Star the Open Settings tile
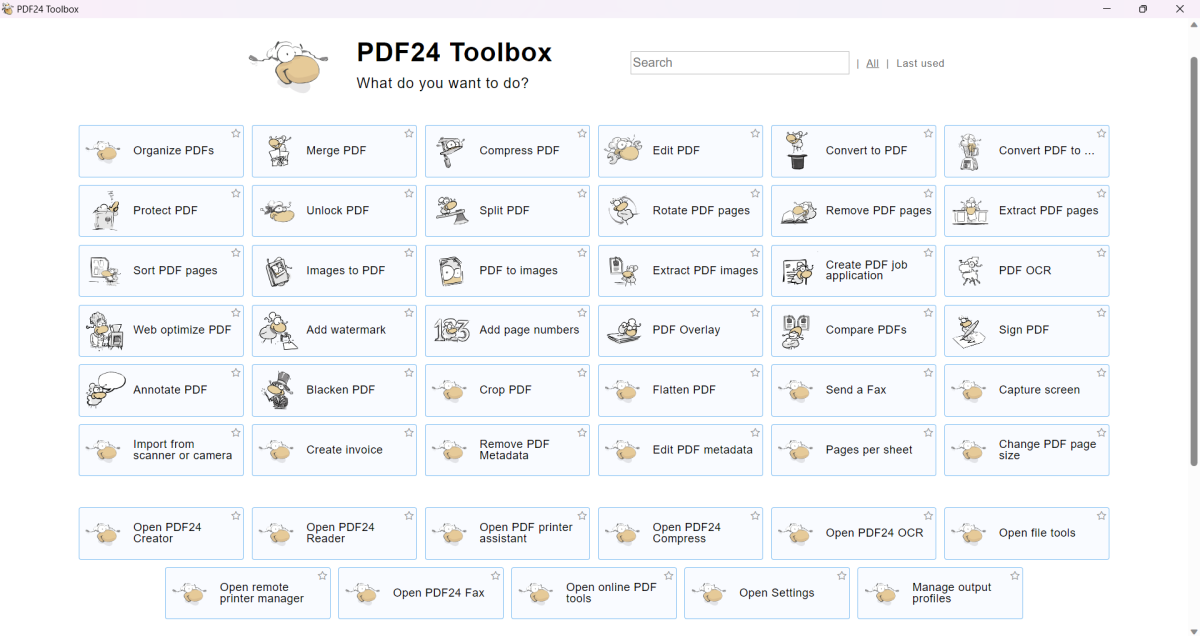 tap(842, 576)
